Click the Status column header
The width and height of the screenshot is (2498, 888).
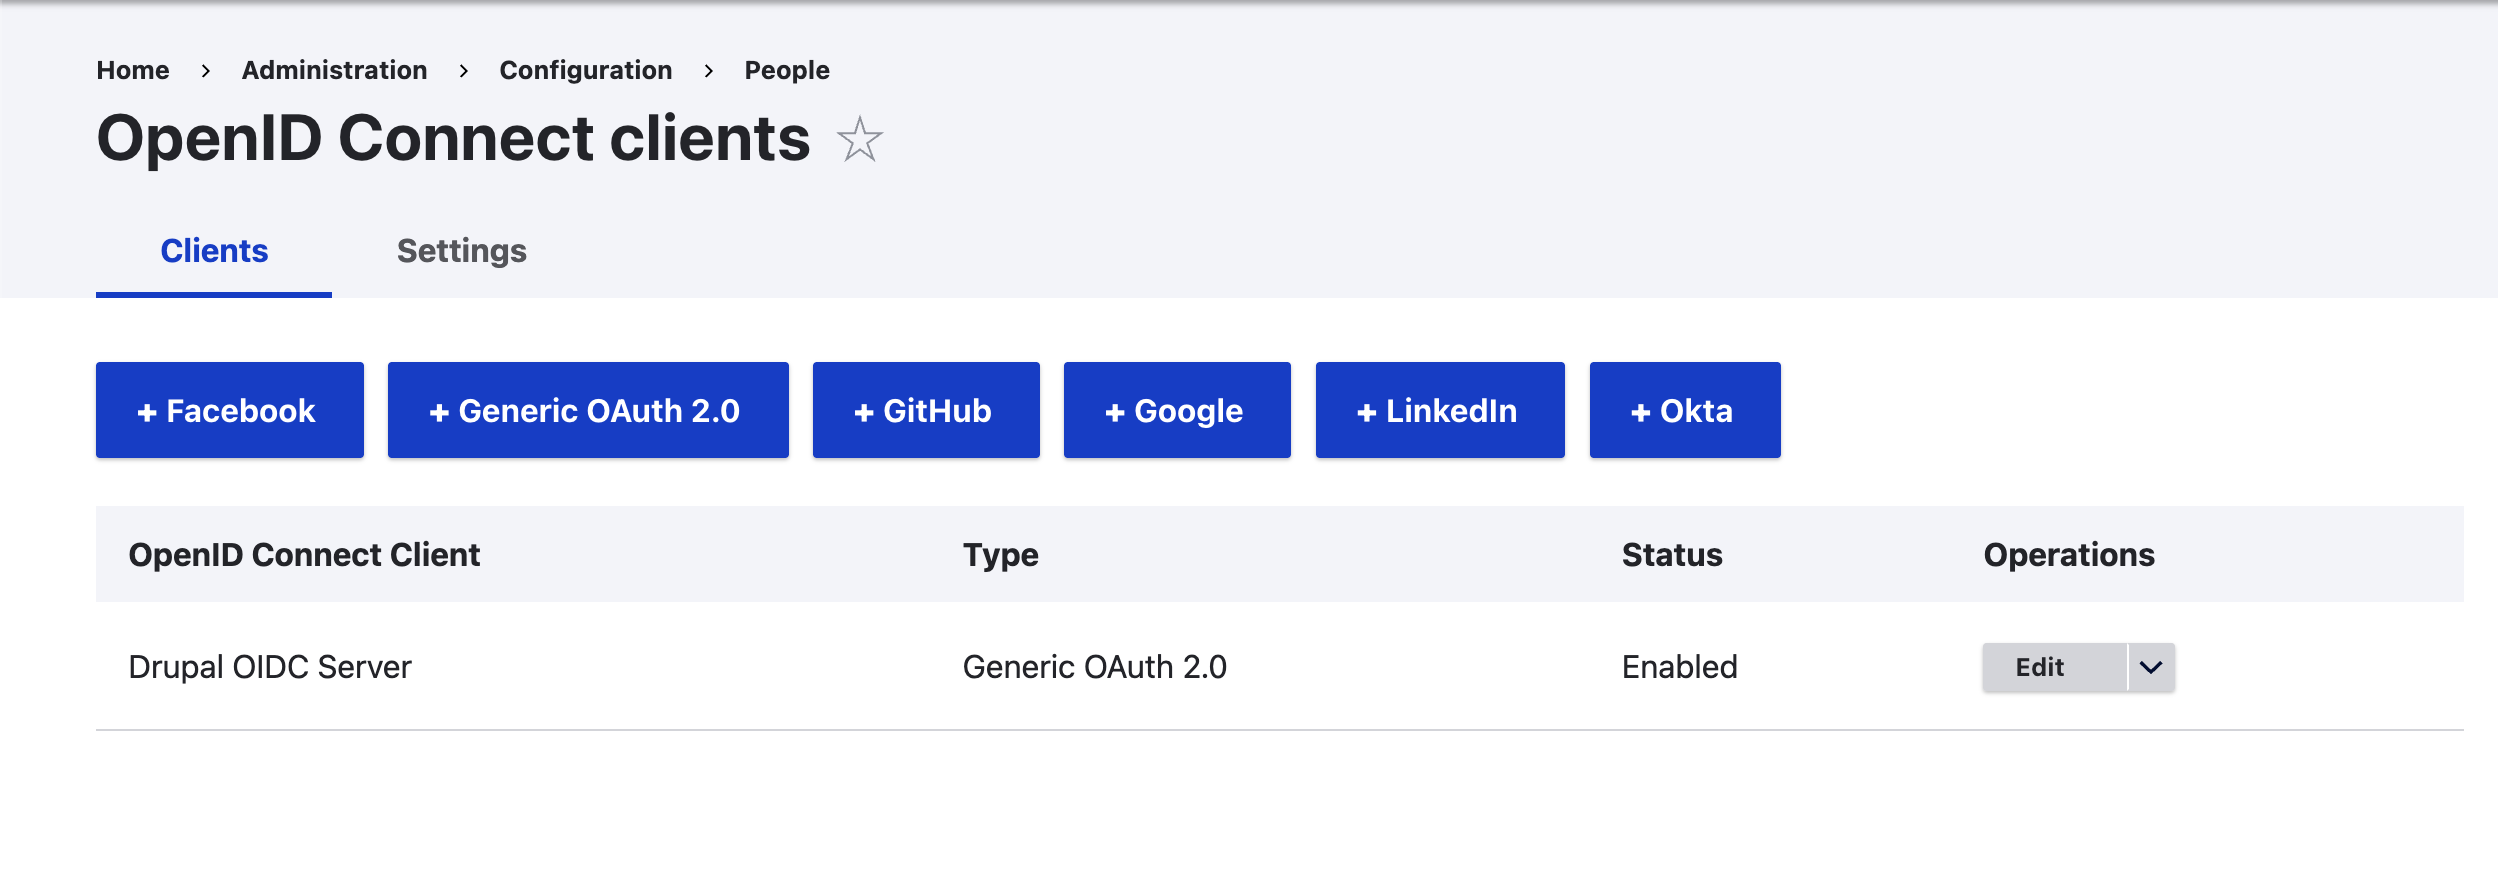click(x=1672, y=555)
